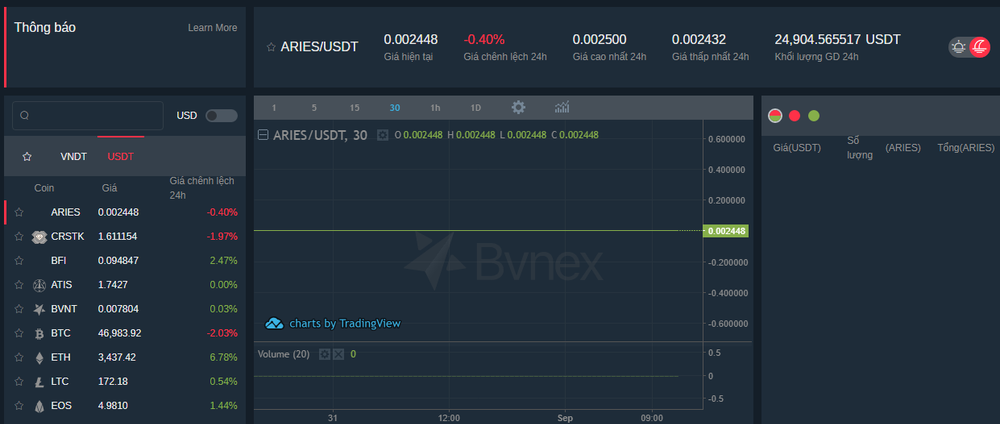Remove the Volume indicator
The width and height of the screenshot is (1000, 424).
click(x=338, y=354)
